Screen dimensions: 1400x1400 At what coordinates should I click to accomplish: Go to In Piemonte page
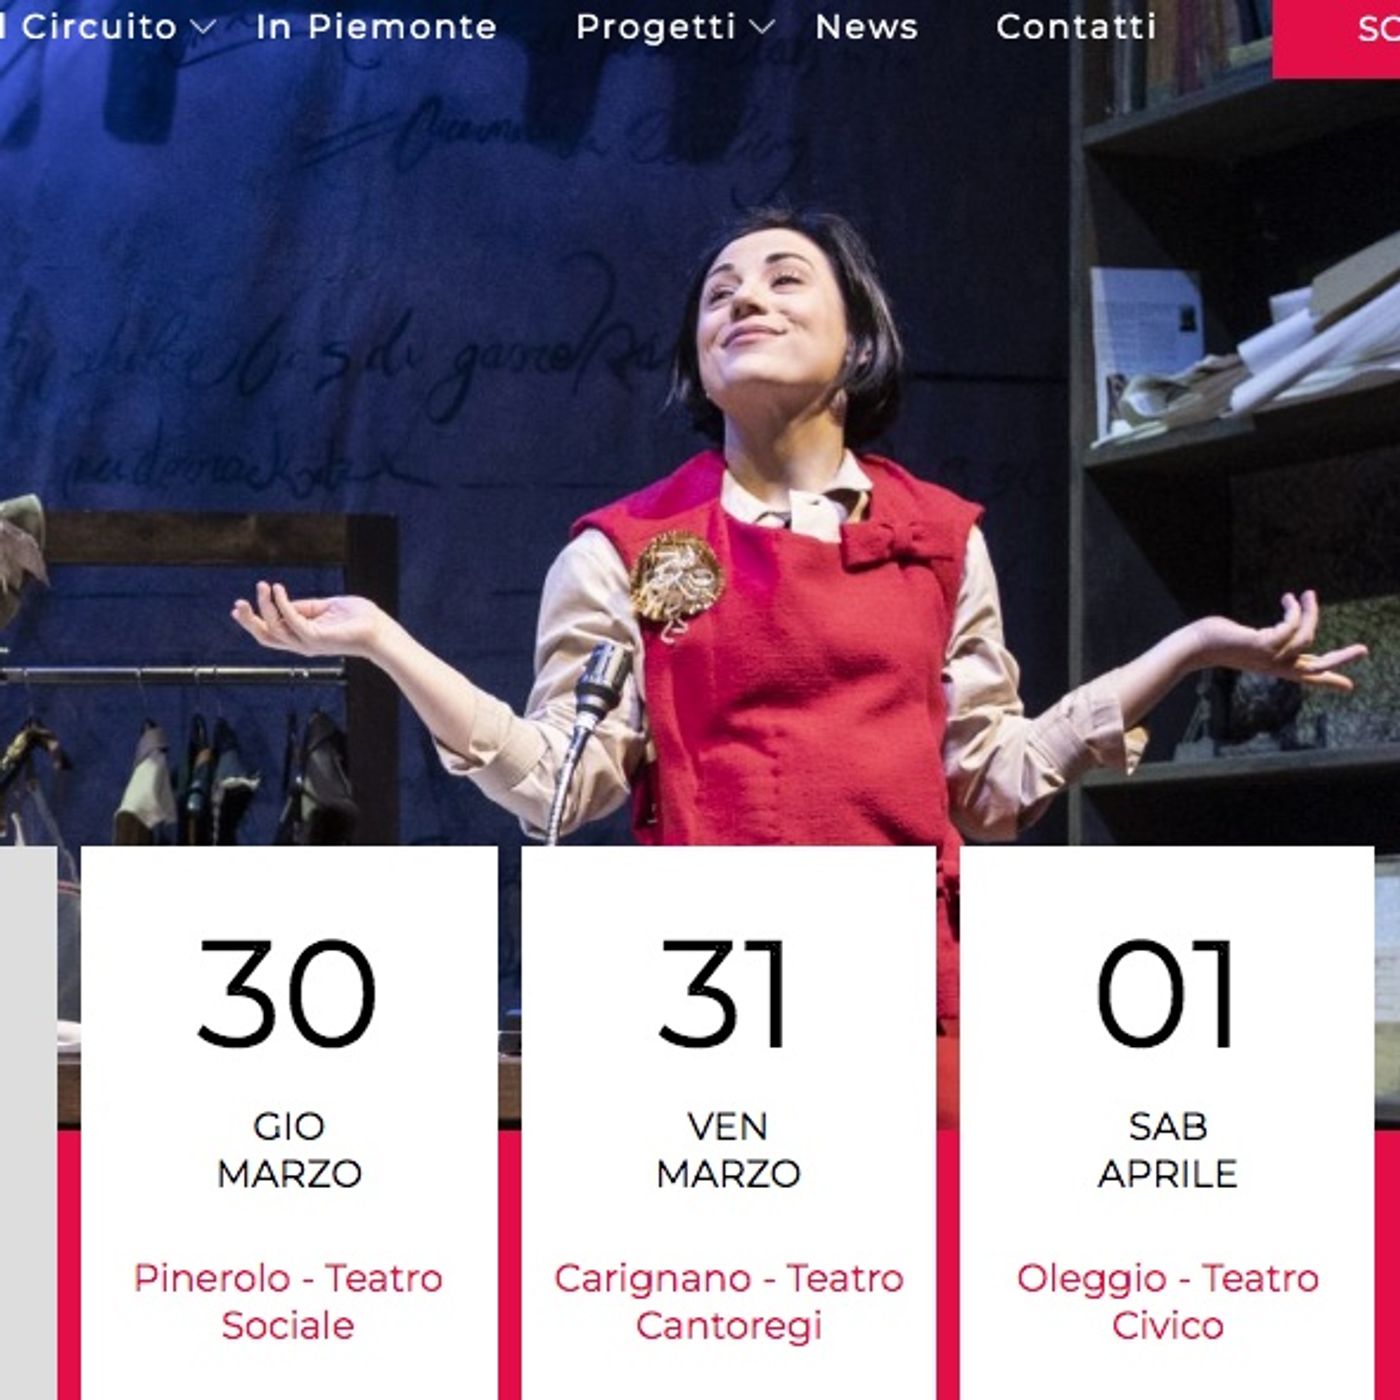pos(376,27)
